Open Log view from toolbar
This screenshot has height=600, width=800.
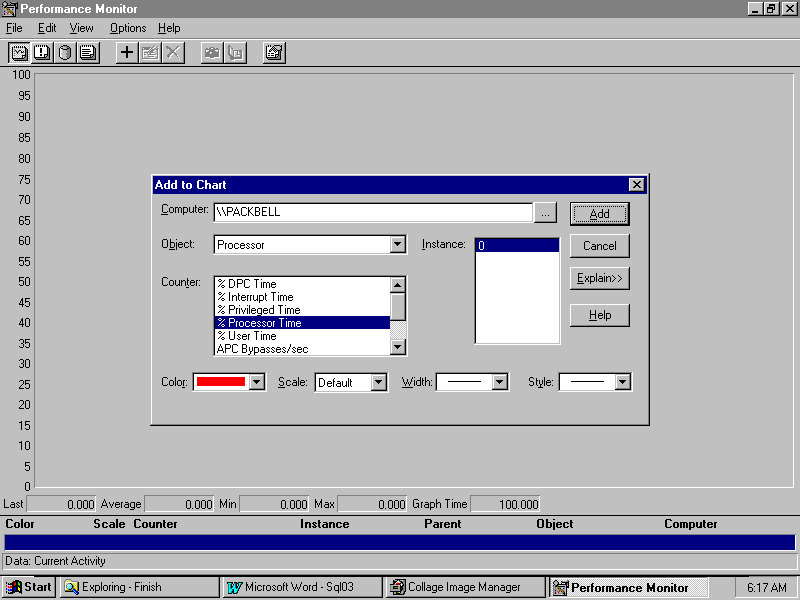click(x=65, y=52)
